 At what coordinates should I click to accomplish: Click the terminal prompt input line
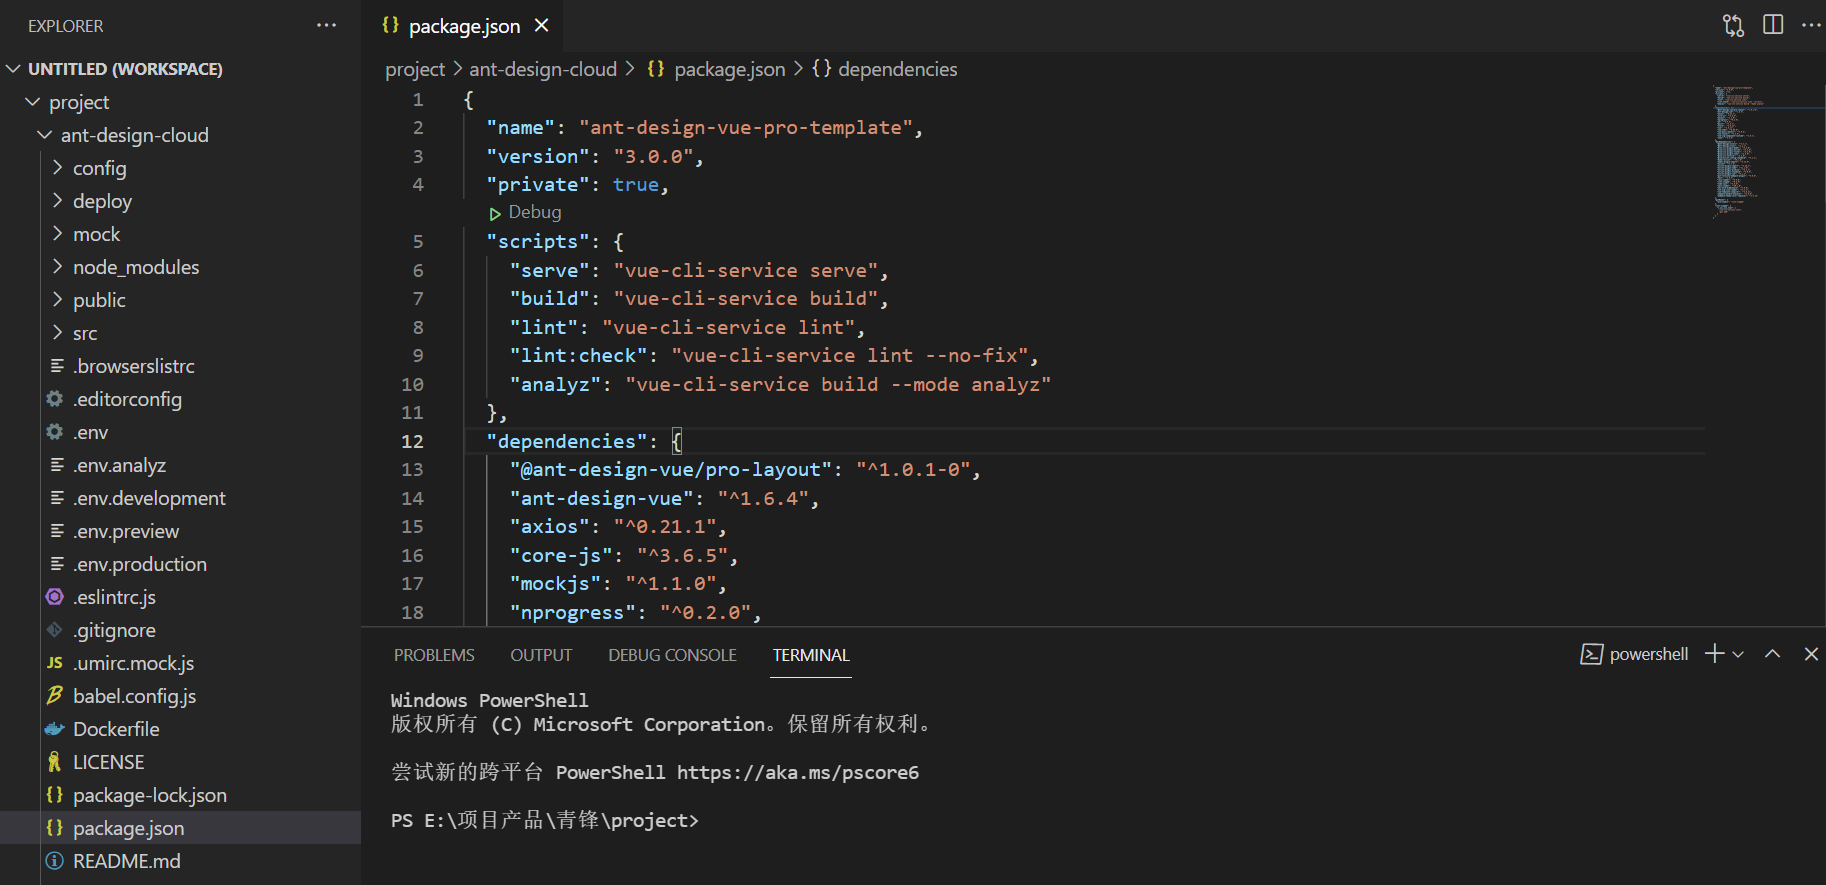(x=545, y=821)
